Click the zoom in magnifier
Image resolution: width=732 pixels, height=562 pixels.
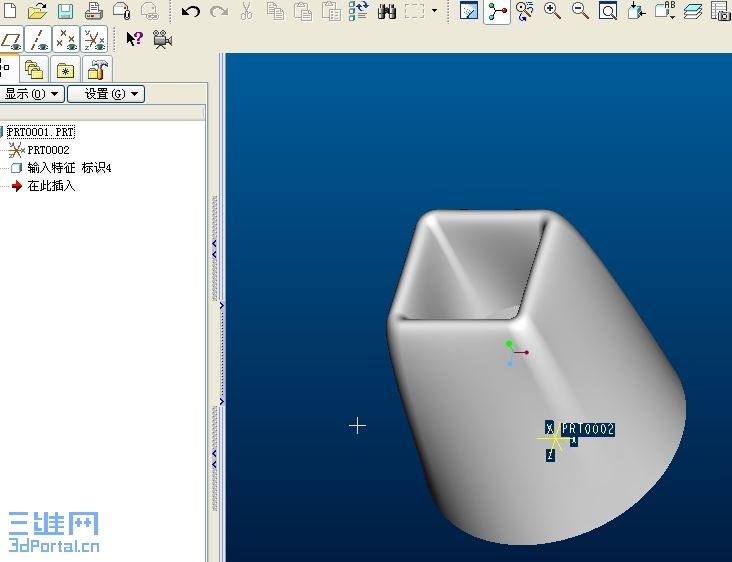point(552,11)
